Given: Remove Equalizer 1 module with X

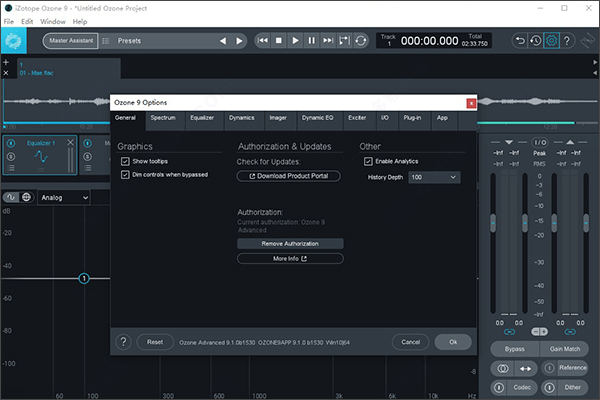Looking at the screenshot, I should (70, 142).
